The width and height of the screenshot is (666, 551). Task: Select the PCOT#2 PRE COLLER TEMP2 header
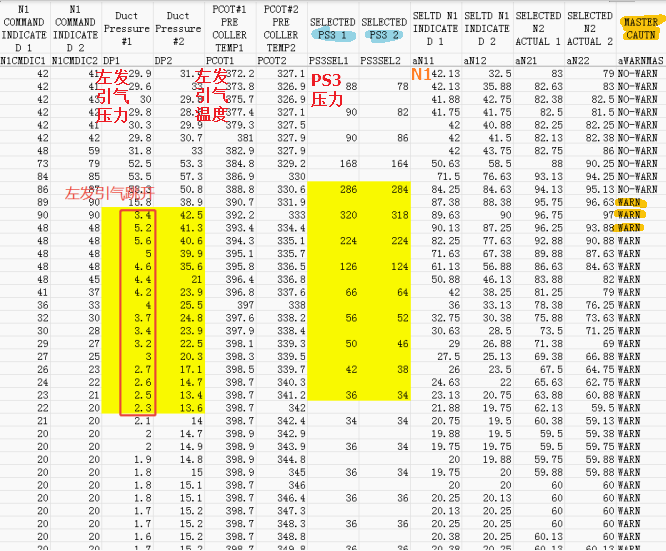(280, 28)
